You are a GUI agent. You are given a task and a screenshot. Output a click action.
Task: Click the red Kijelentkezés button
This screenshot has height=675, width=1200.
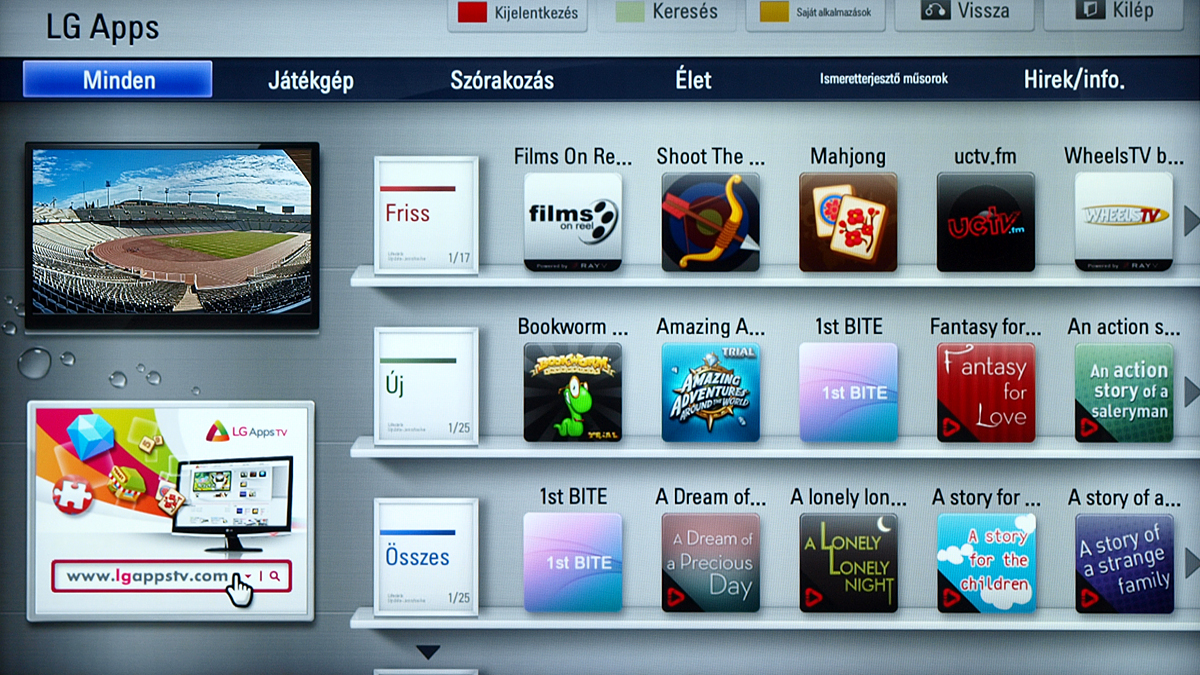coord(515,14)
